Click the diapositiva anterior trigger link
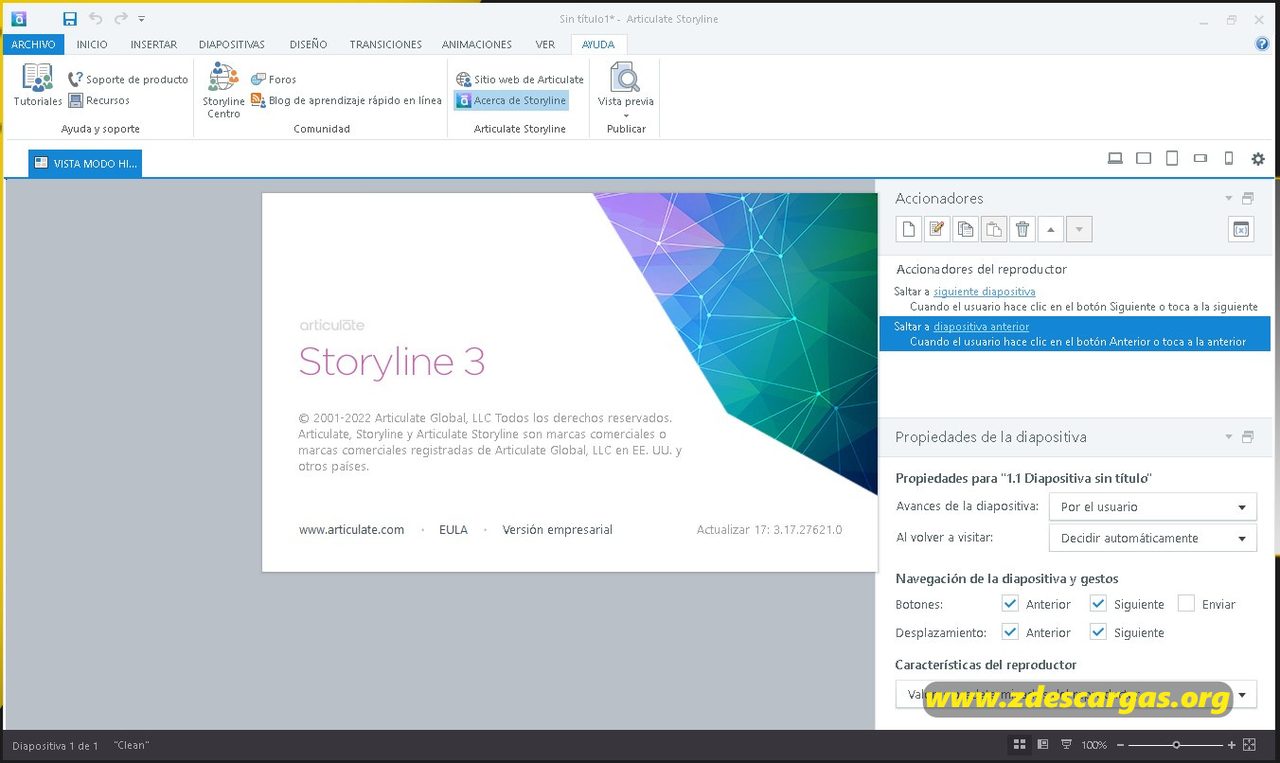The height and width of the screenshot is (763, 1280). (981, 326)
